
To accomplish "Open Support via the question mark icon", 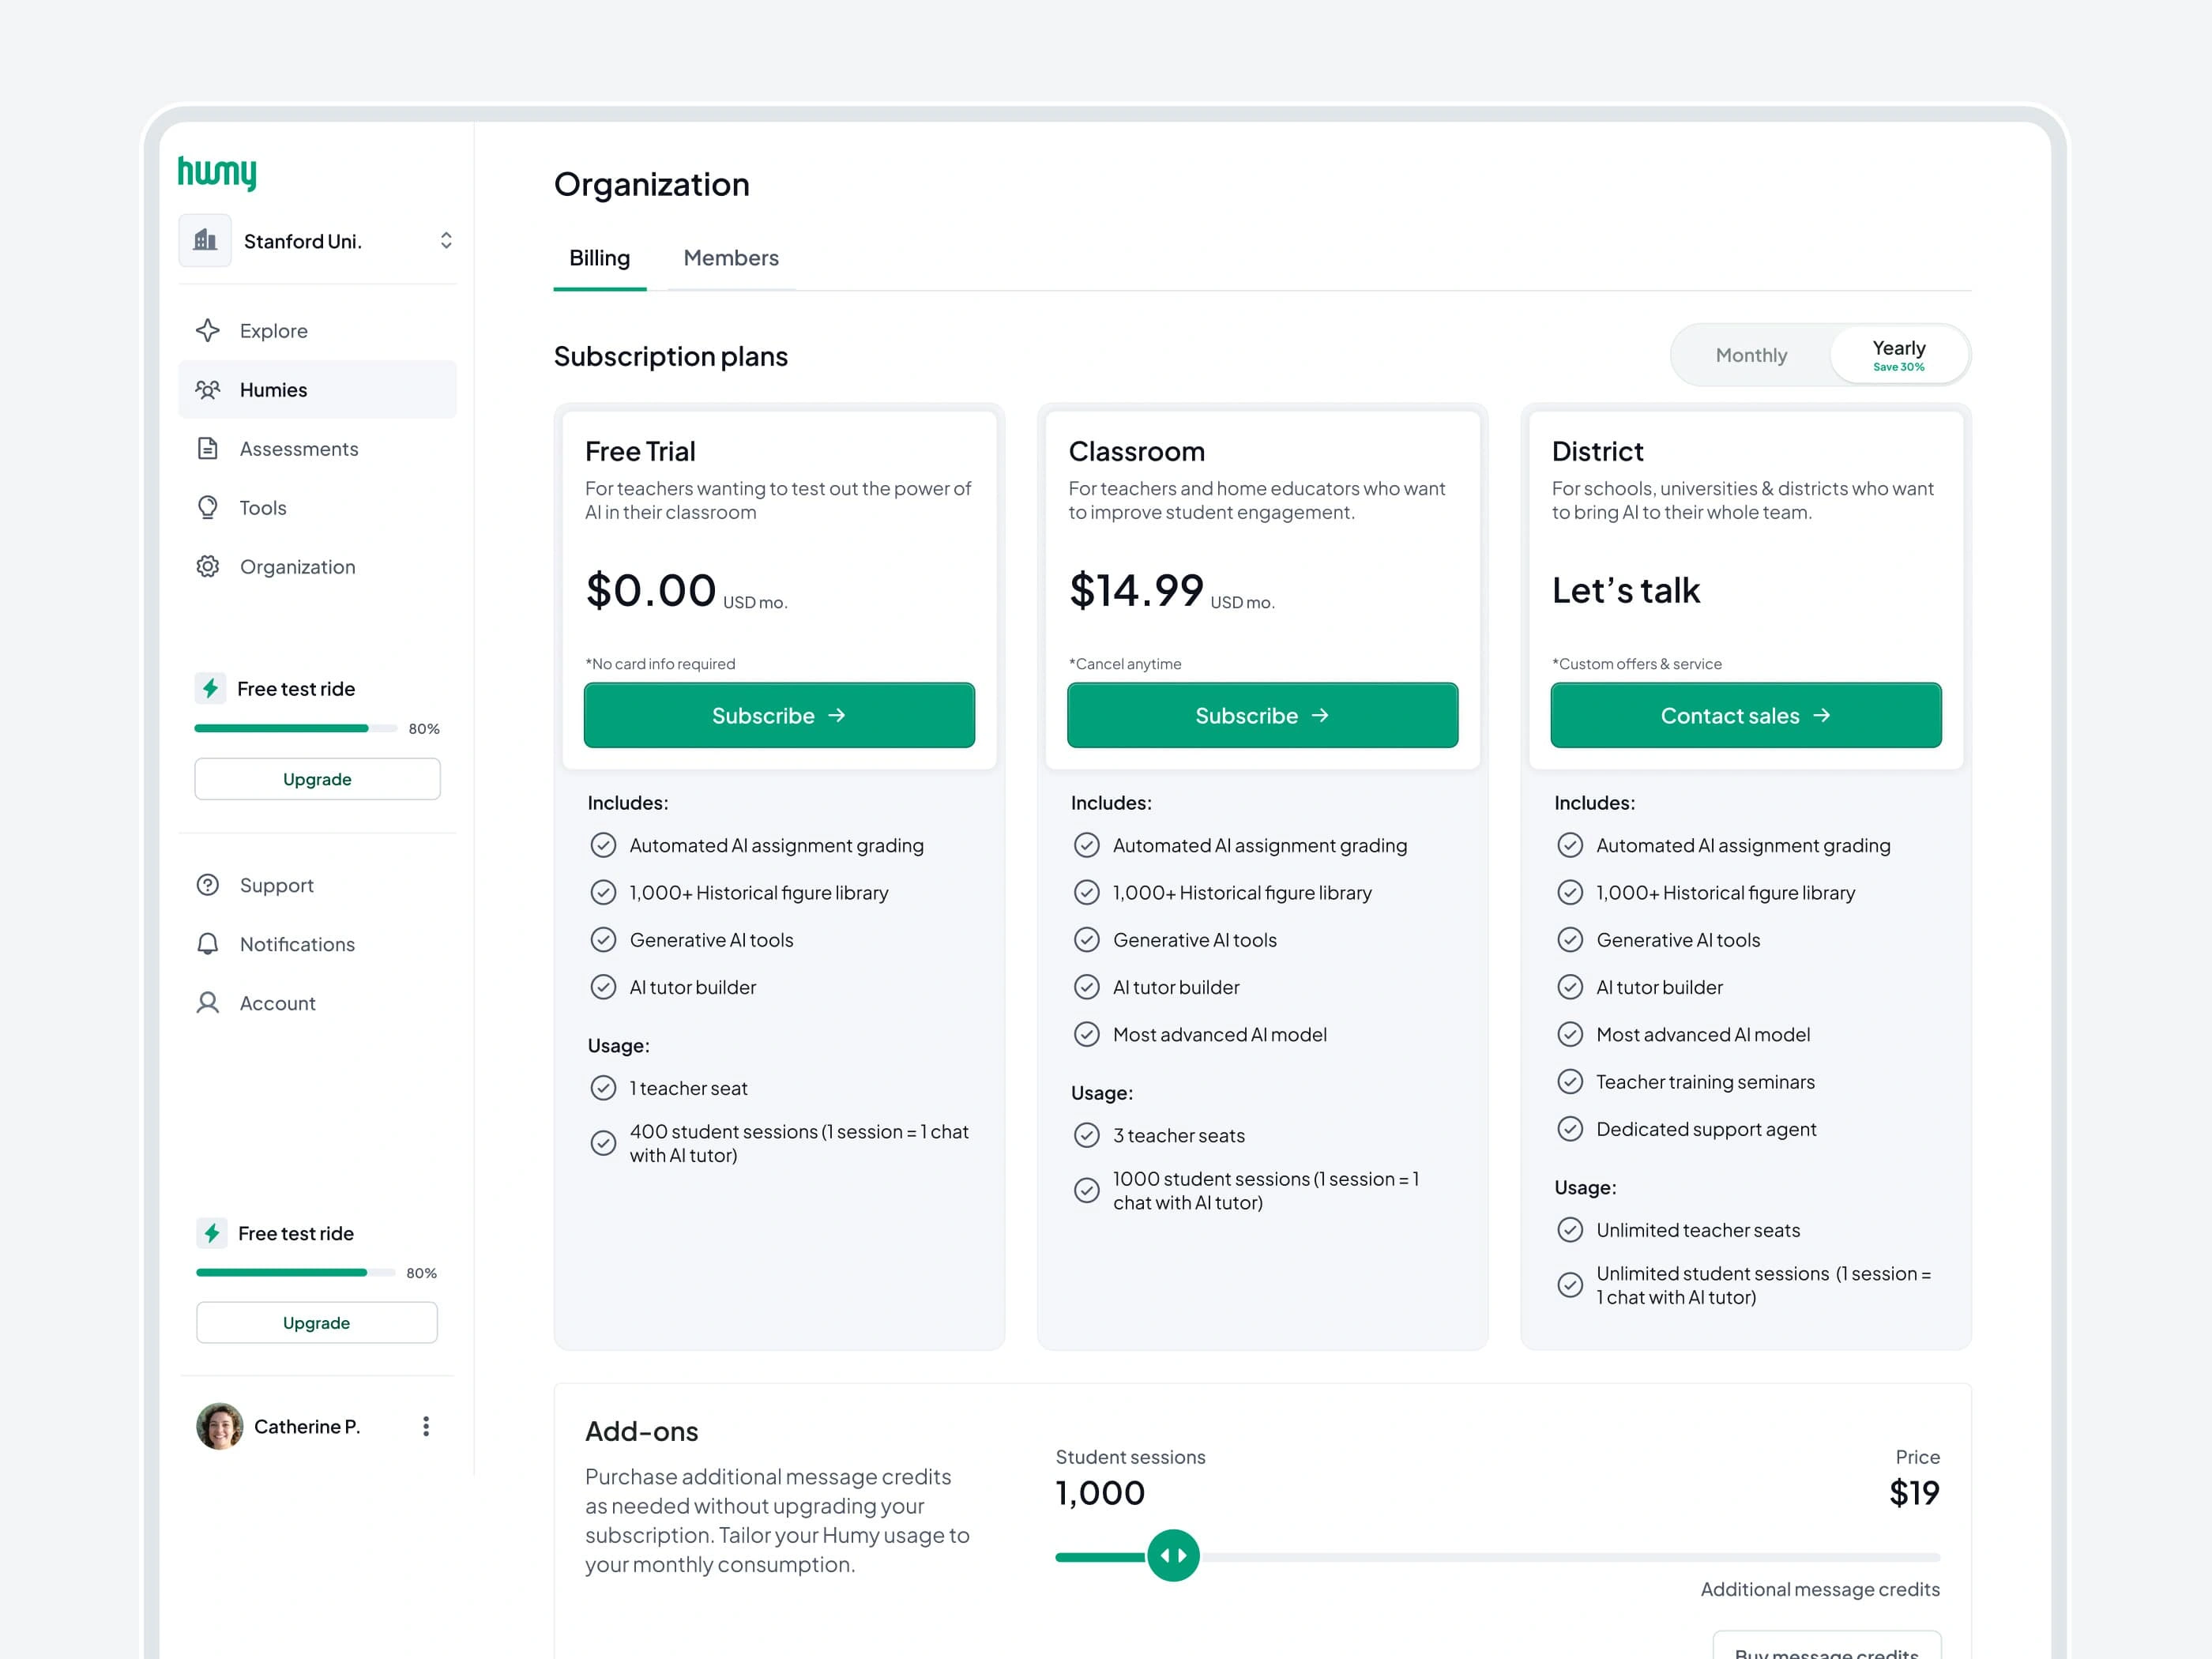I will (208, 885).
